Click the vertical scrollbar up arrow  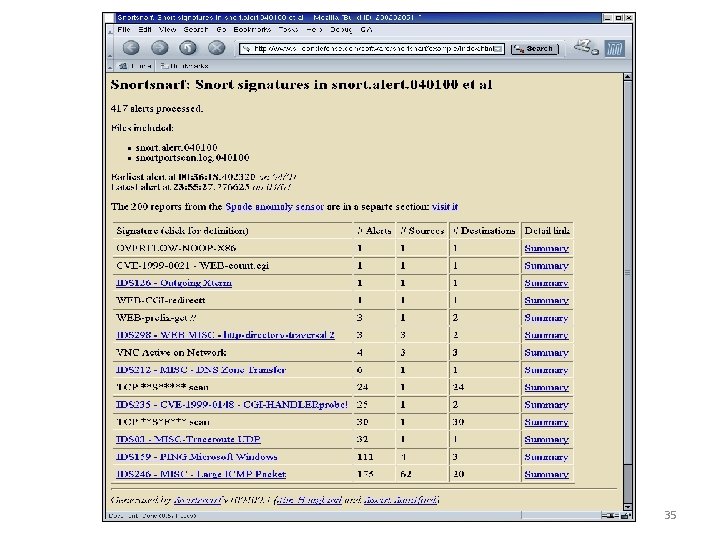(627, 77)
